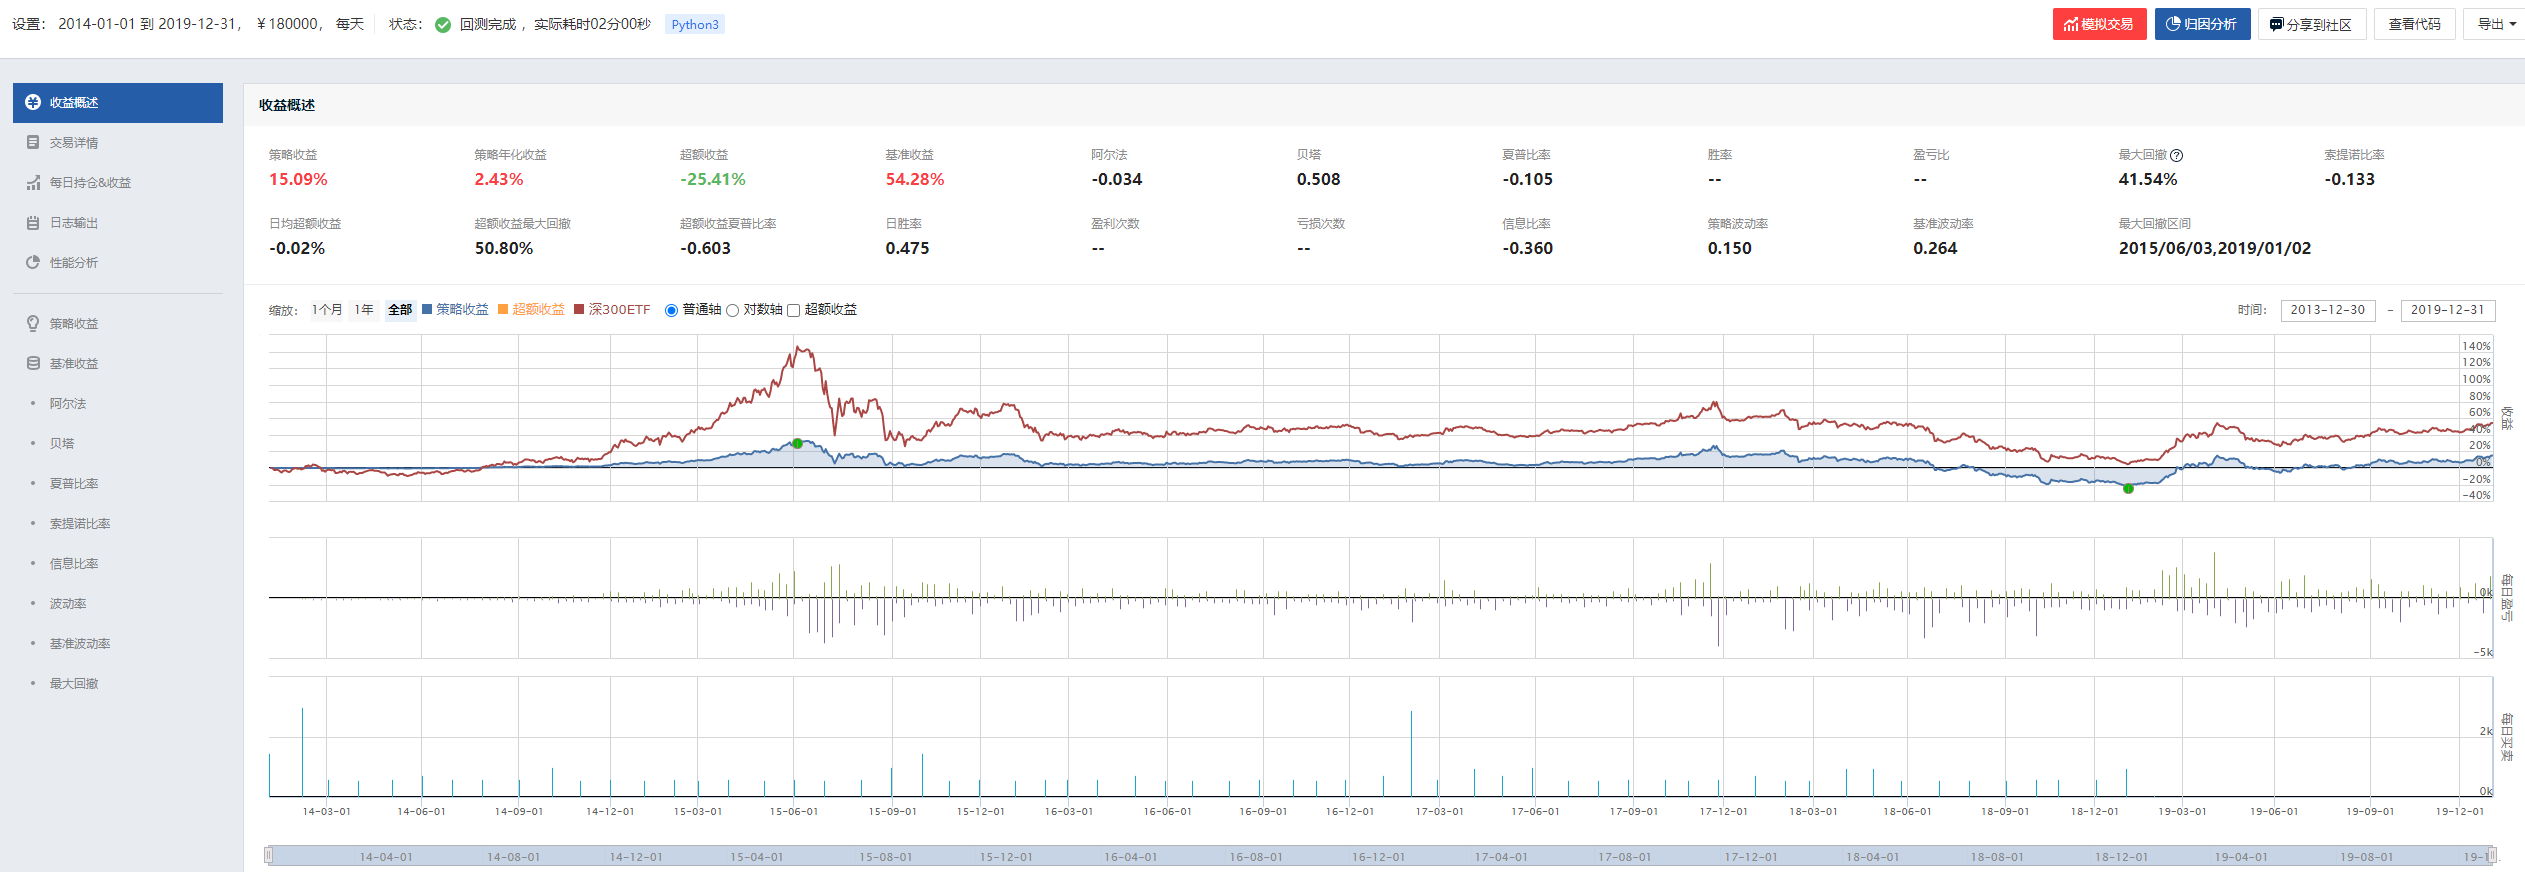Open 每日持仓&收益 in the sidebar
This screenshot has width=2525, height=872.
tap(90, 183)
